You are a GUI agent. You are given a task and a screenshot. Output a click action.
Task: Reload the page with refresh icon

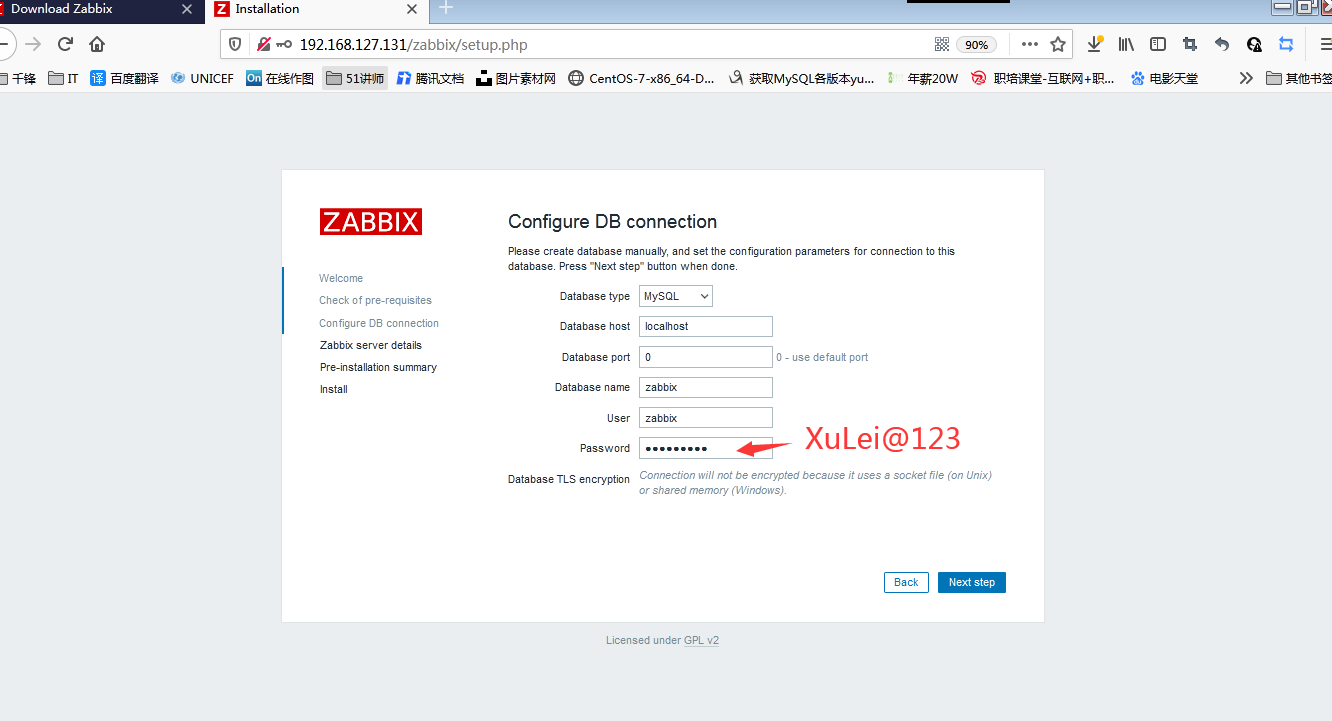[x=65, y=44]
